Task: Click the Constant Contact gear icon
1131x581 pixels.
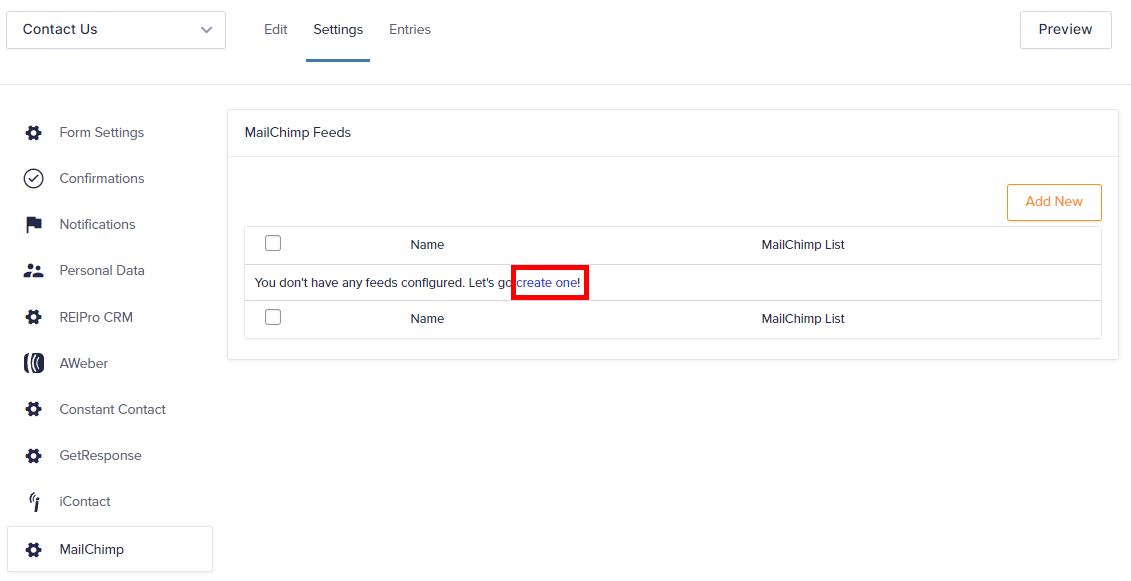Action: click(x=33, y=409)
